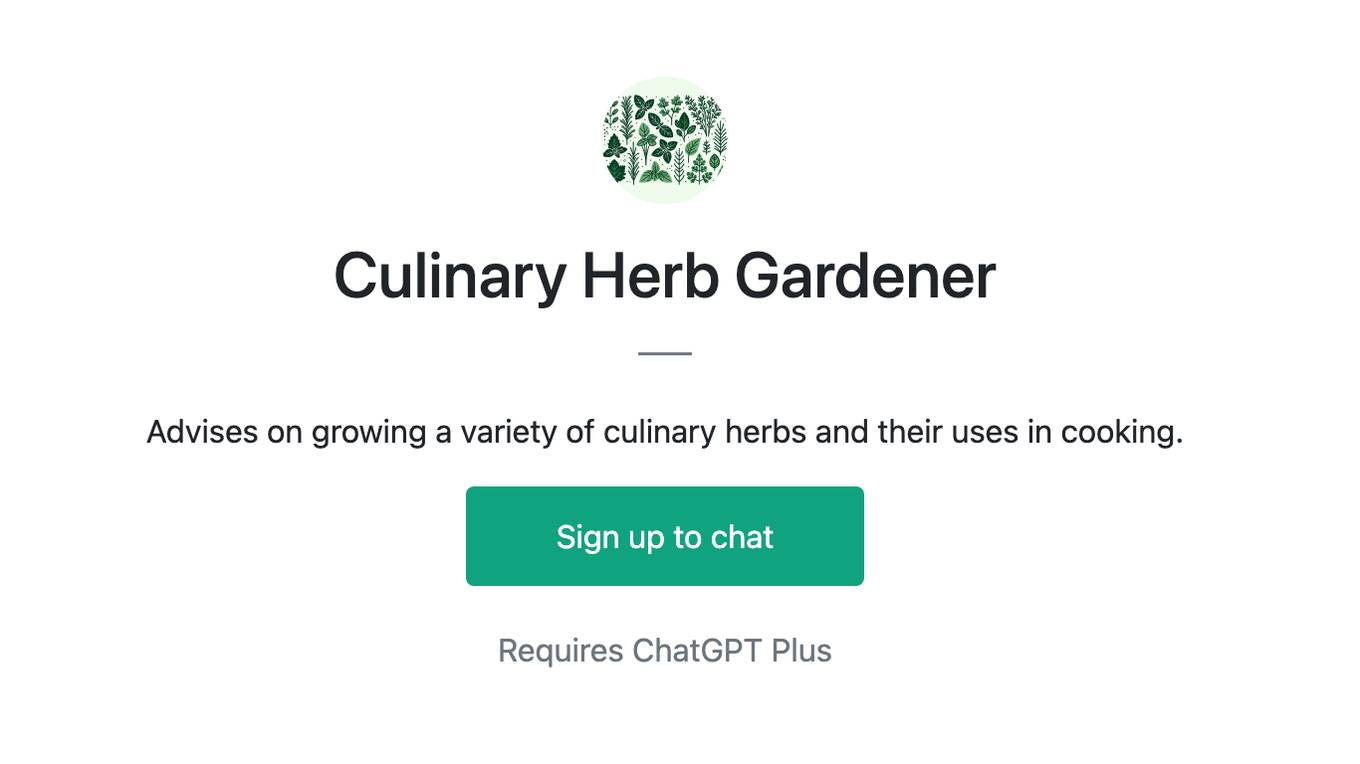The image size is (1360, 764).
Task: Click the word 'Culinary' in the heading
Action: [x=450, y=278]
